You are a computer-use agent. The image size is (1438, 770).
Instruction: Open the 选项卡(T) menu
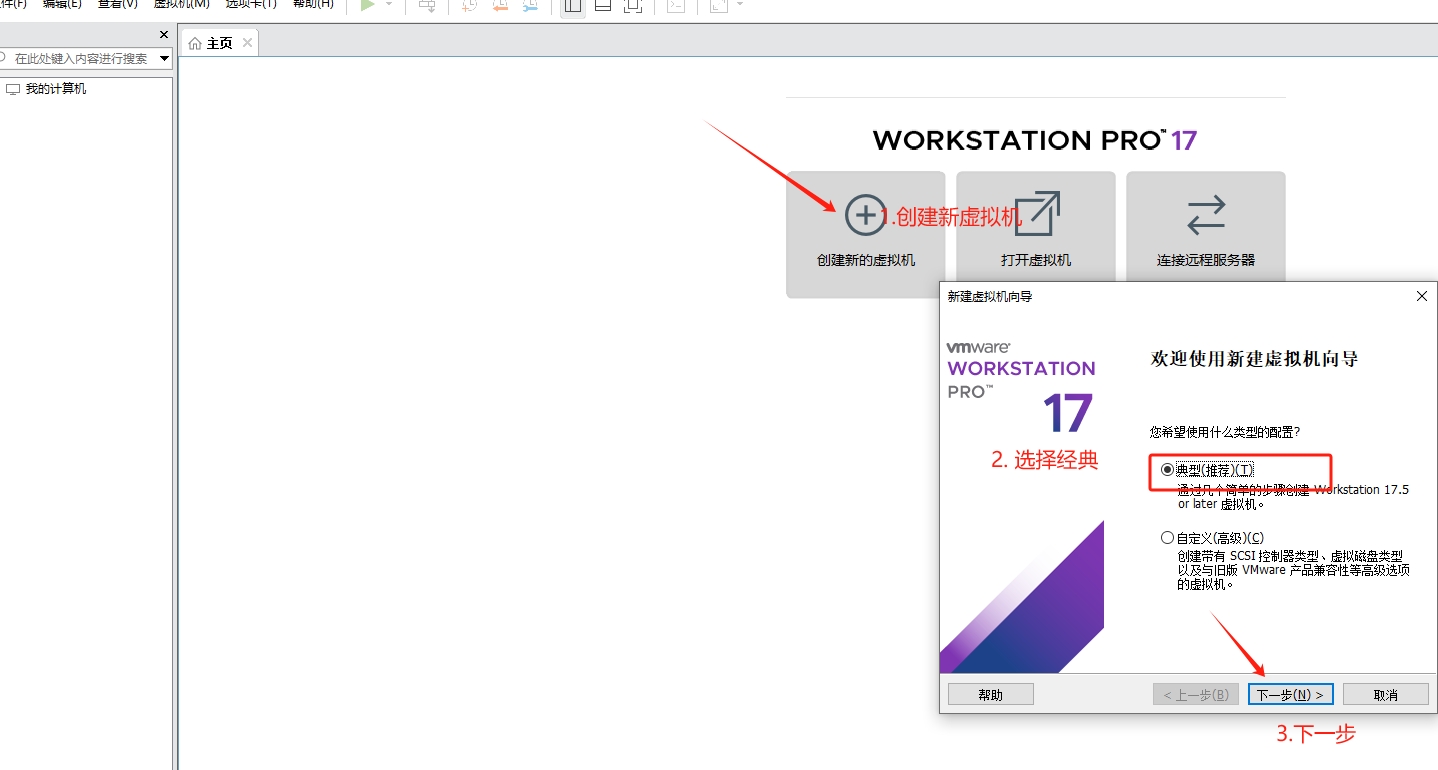(251, 4)
